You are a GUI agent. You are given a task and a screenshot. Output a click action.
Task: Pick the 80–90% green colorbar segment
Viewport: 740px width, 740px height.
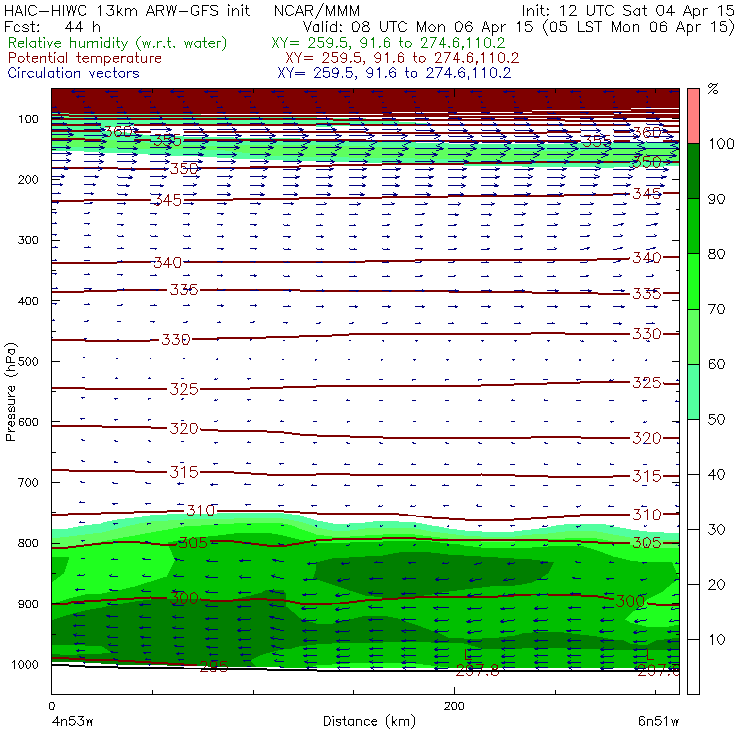pos(693,226)
